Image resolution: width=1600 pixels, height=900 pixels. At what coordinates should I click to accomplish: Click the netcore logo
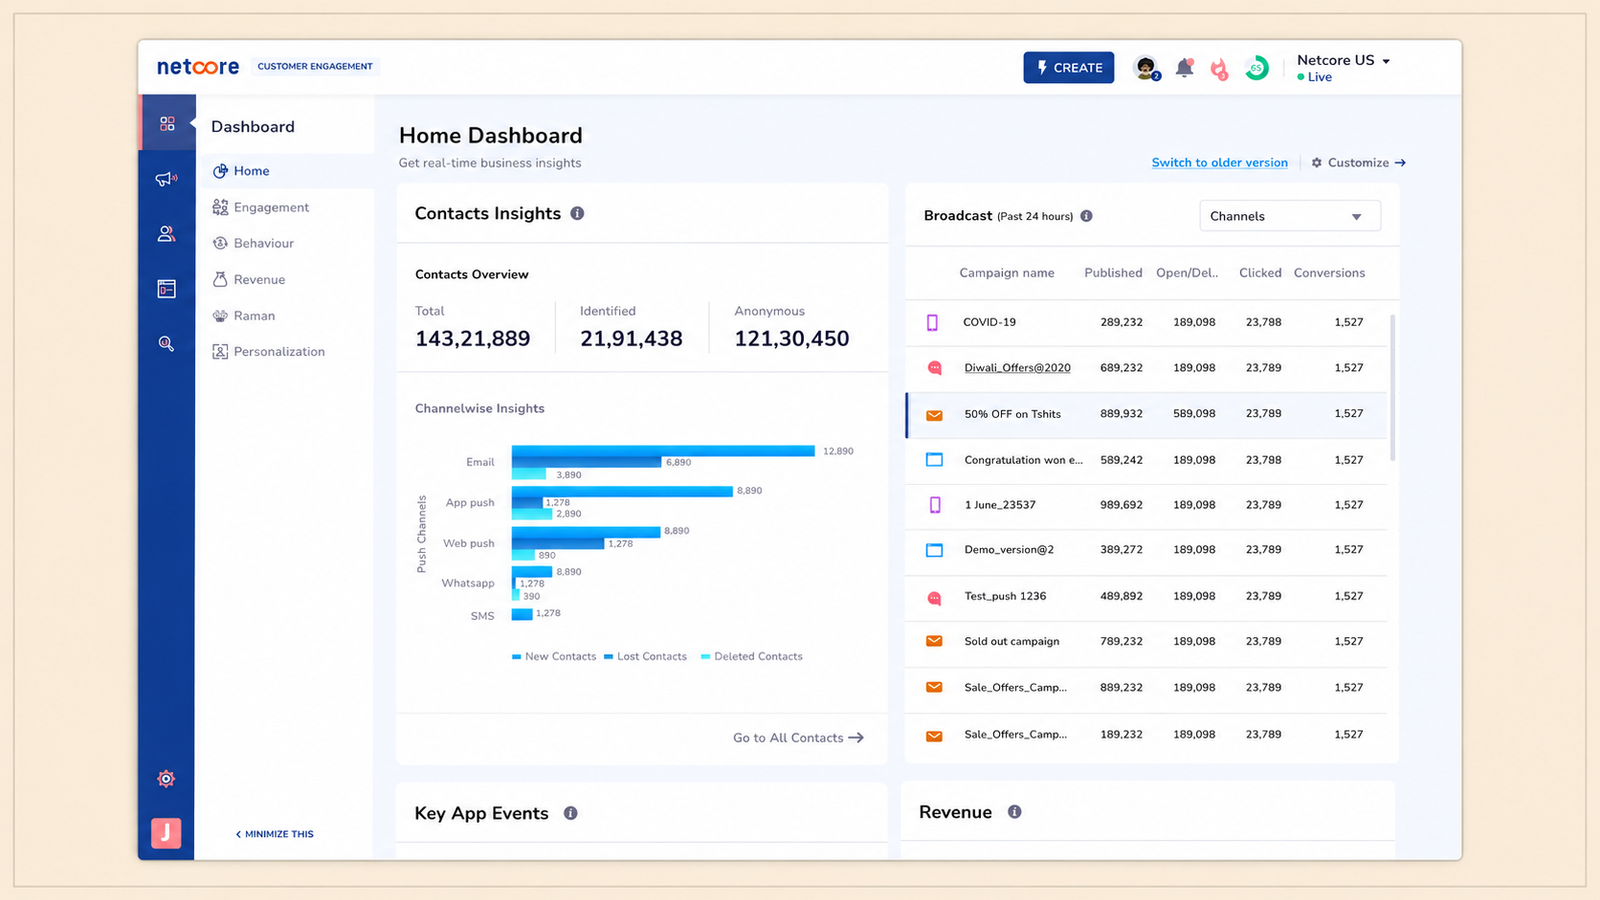click(x=198, y=67)
